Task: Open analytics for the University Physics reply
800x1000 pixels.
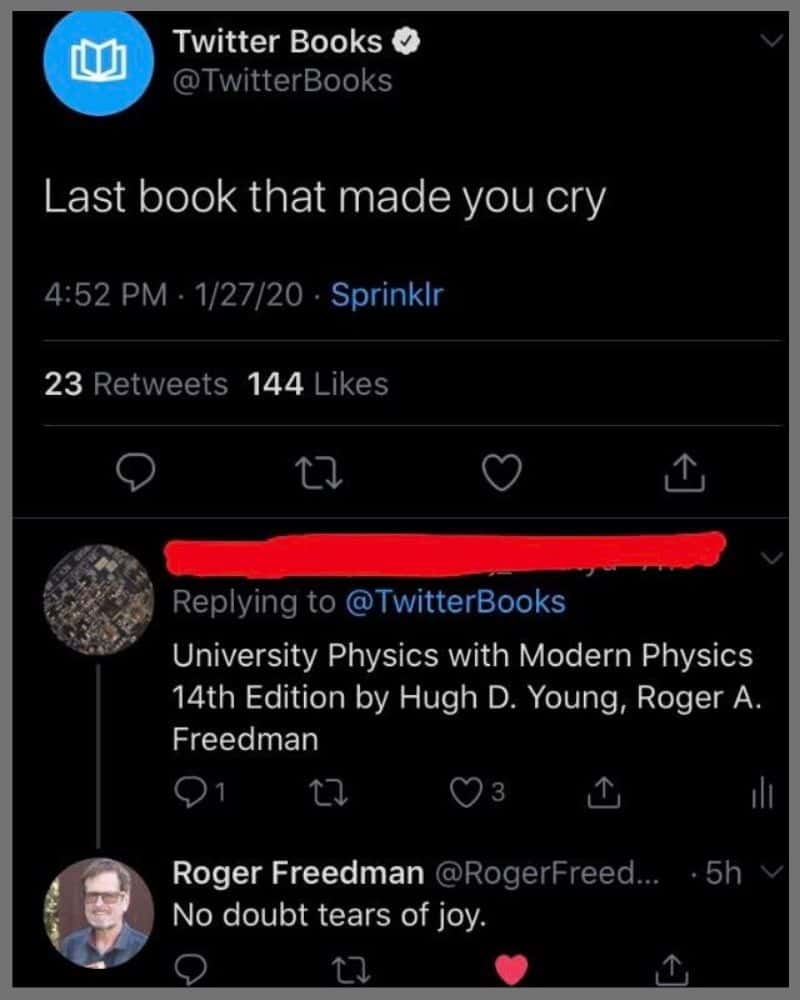Action: (760, 794)
